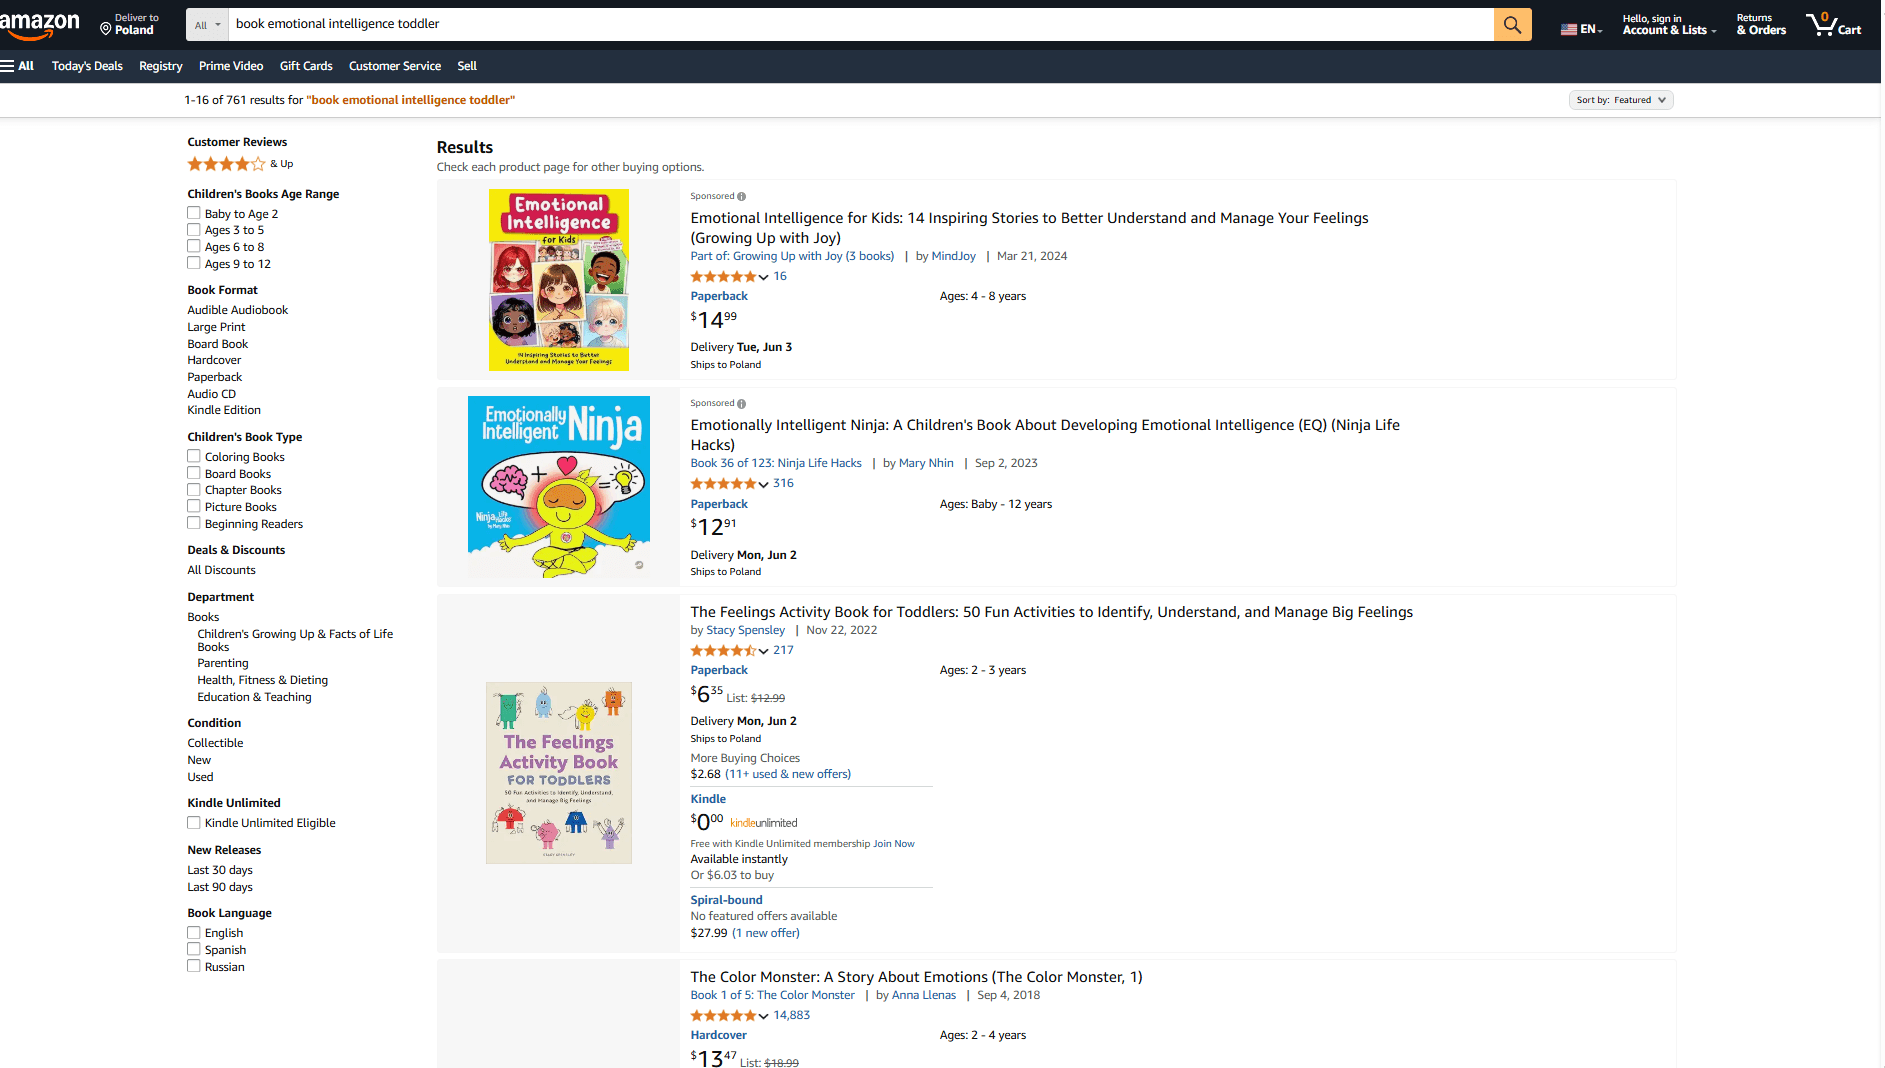Screen dimensions: 1885x1068
Task: Open the shopping cart
Action: click(x=1834, y=24)
